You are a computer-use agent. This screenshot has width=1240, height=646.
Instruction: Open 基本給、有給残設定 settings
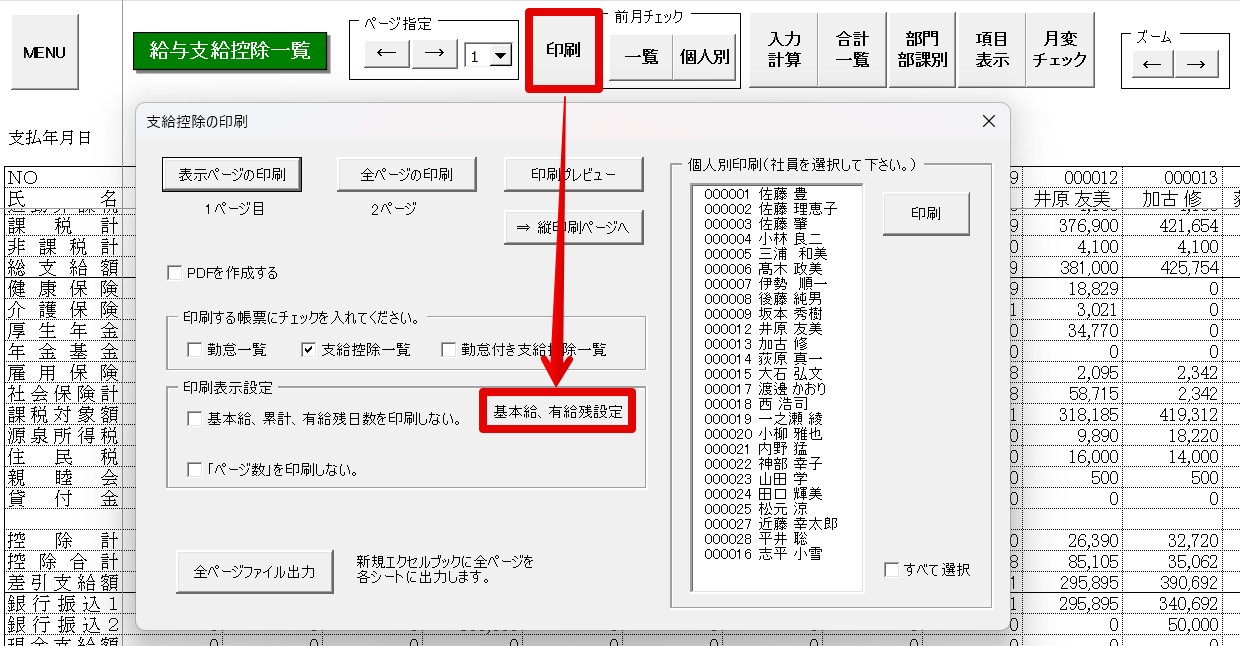tap(558, 411)
